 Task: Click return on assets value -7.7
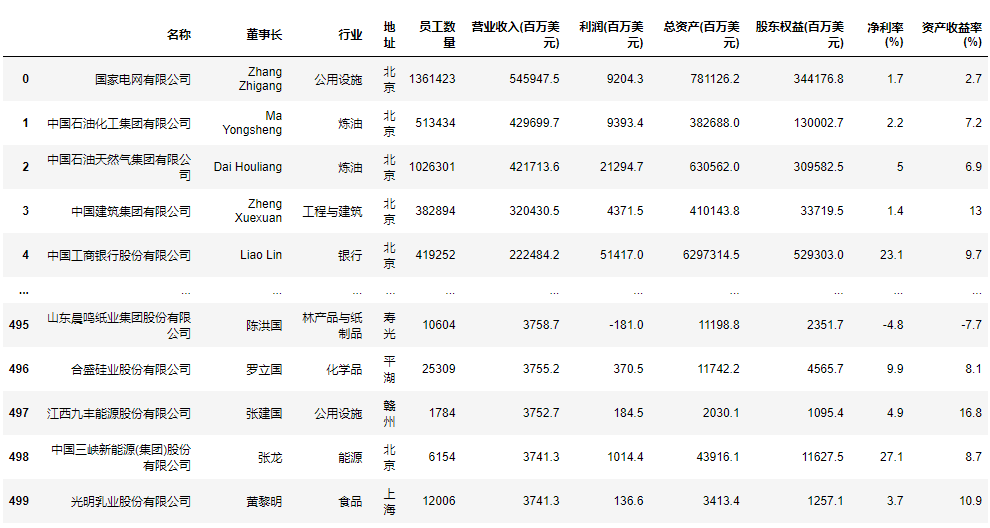coord(971,325)
